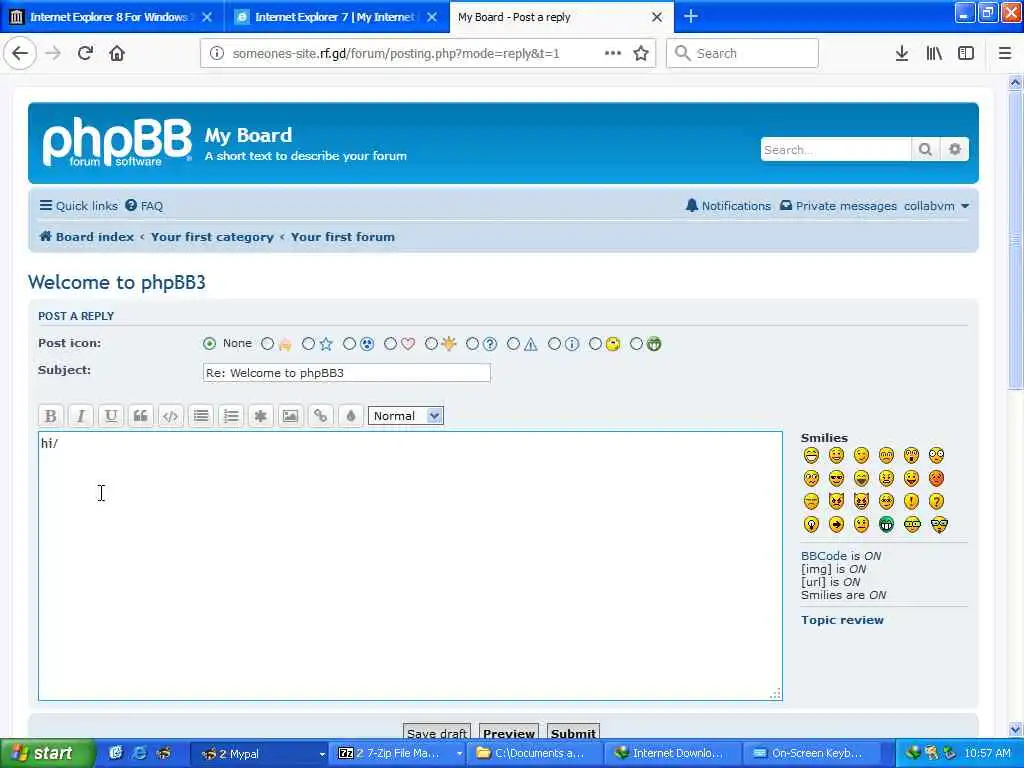Open the Normal font size dropdown

coord(406,416)
